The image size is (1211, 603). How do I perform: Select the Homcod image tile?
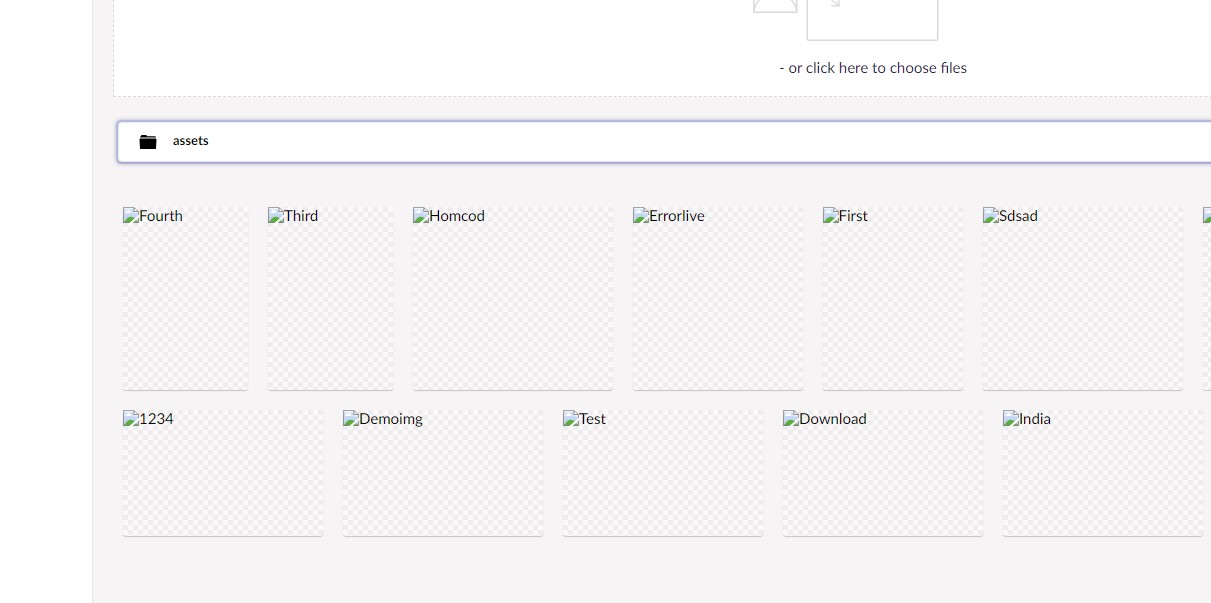[512, 300]
